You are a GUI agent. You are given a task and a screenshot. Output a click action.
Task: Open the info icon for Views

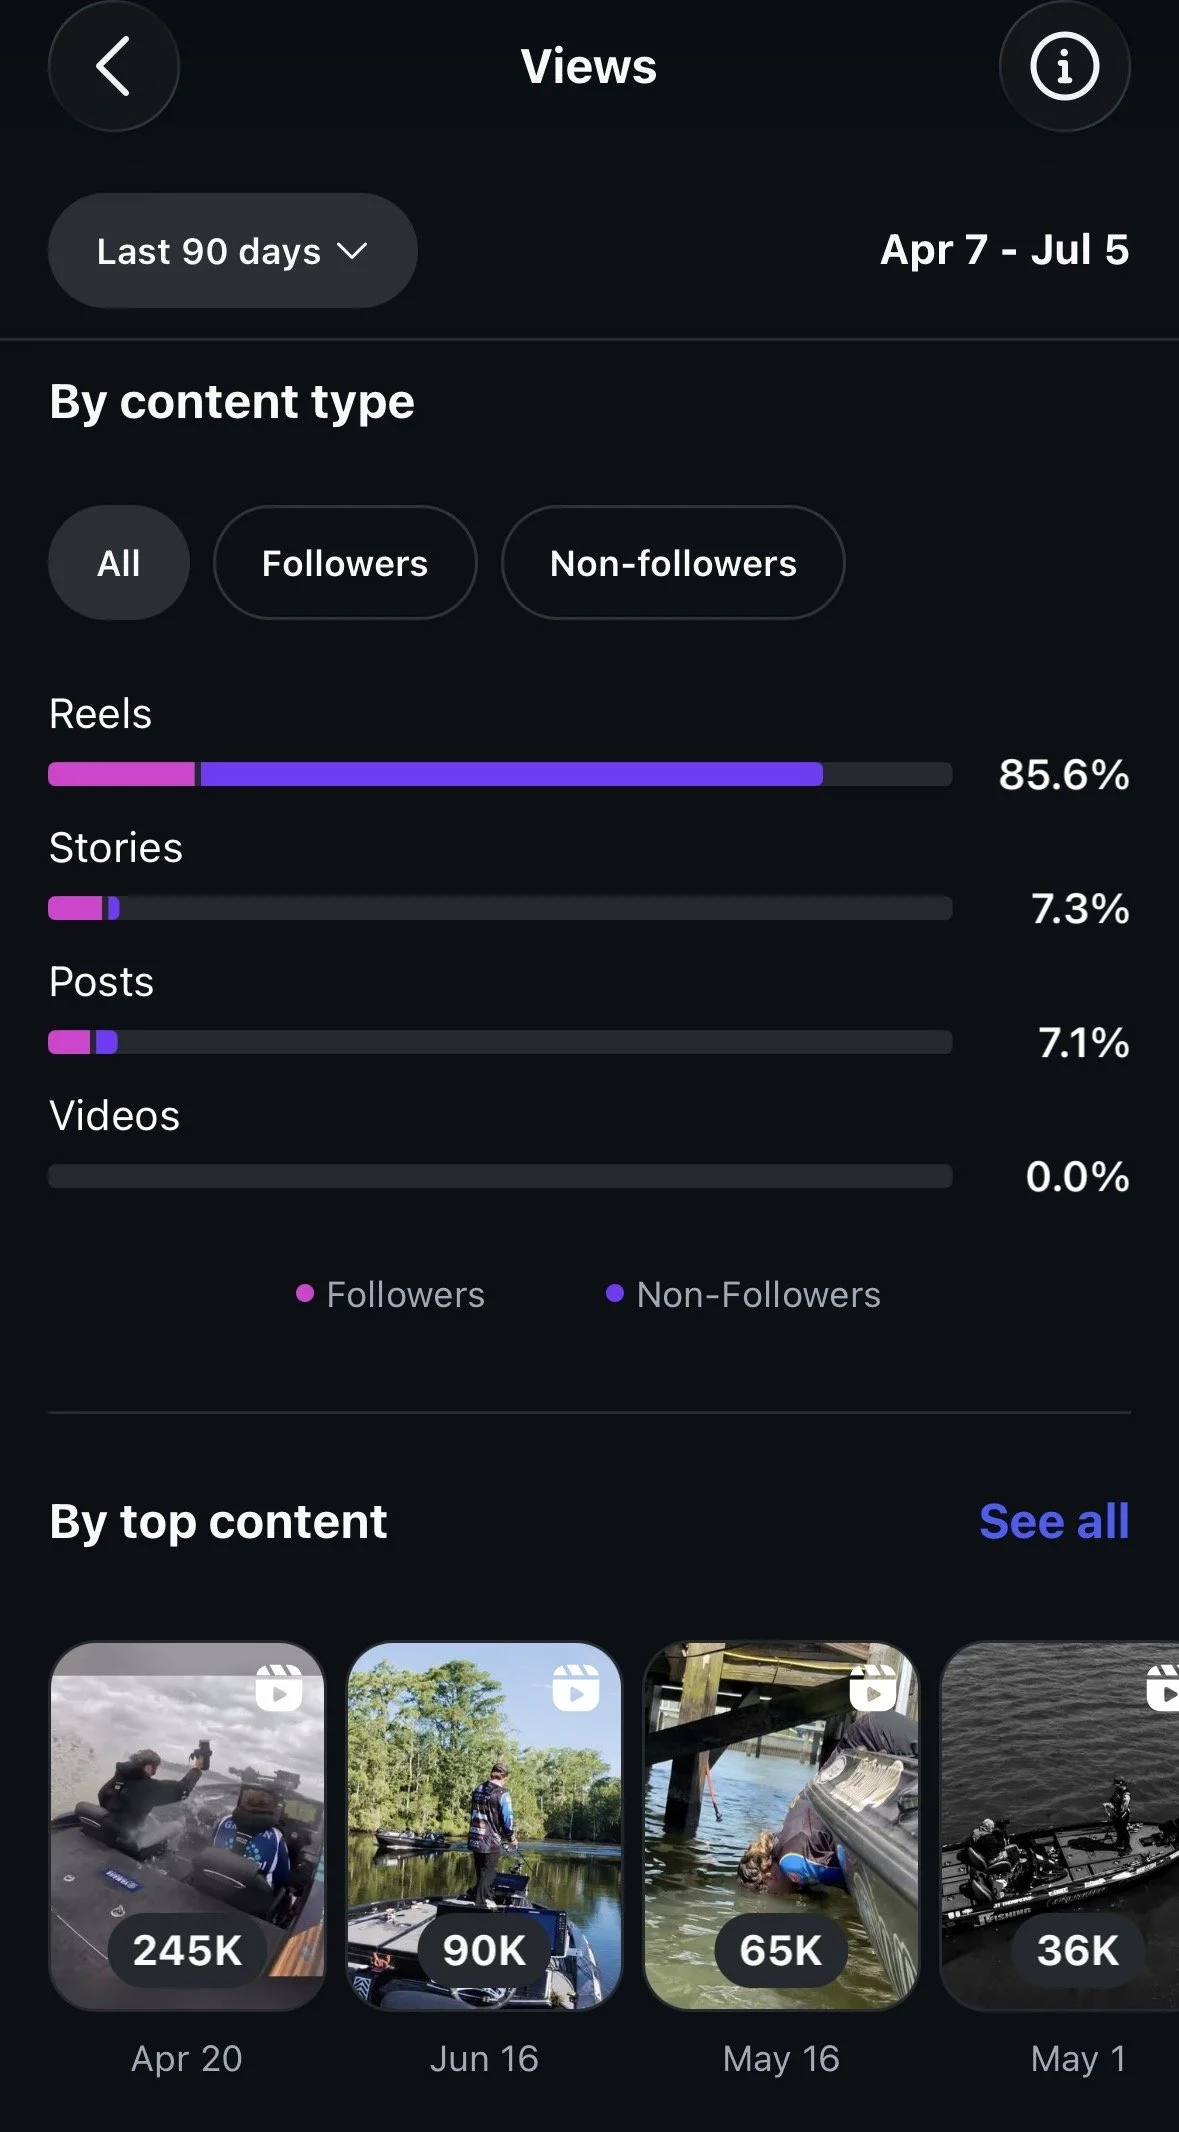1064,66
